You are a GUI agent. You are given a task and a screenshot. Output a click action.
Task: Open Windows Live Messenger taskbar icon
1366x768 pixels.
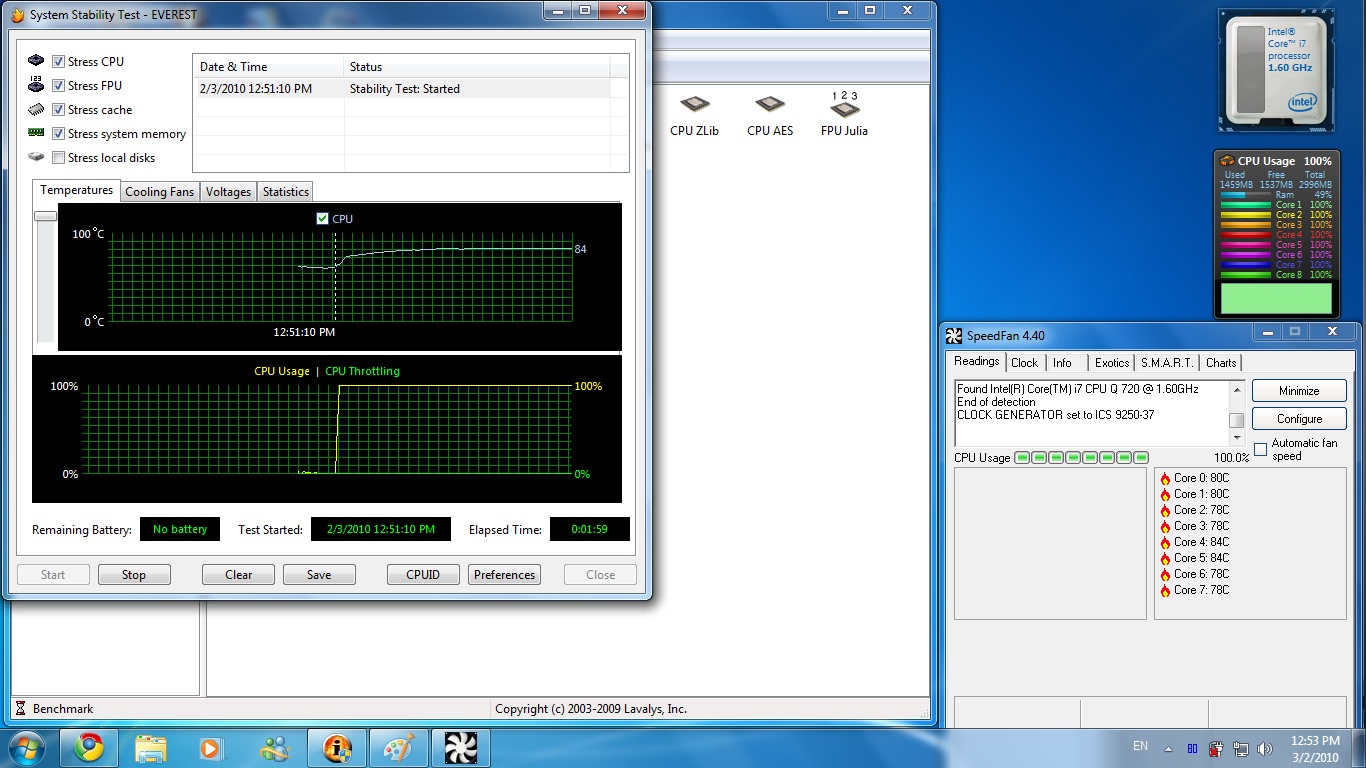273,748
